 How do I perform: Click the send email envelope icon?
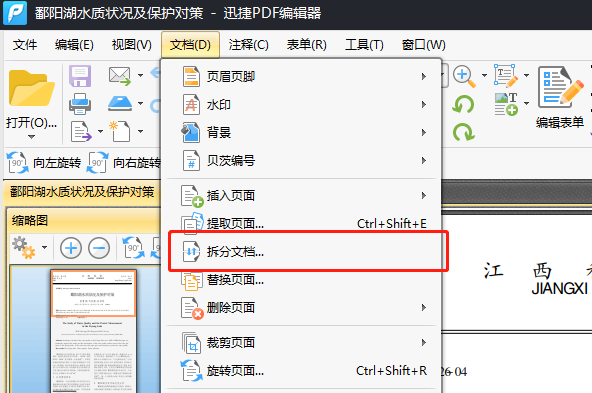pyautogui.click(x=120, y=76)
